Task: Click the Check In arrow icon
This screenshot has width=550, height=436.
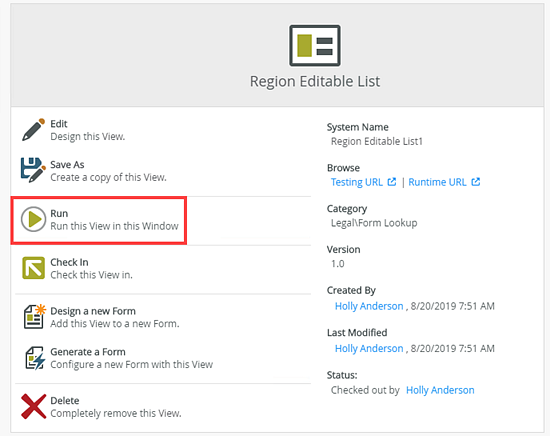Action: pos(33,268)
